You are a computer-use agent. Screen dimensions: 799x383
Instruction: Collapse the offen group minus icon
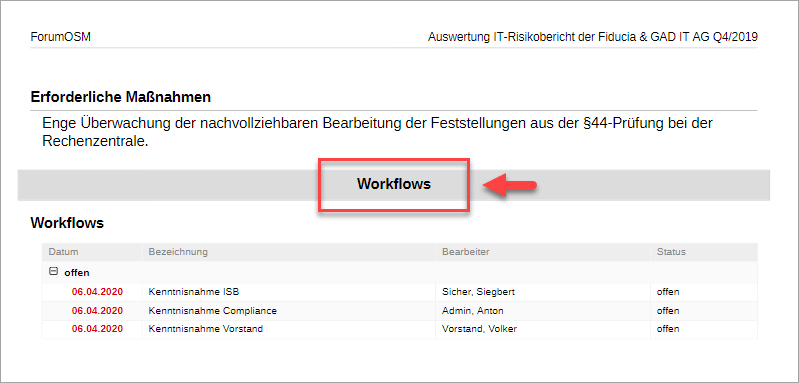pyautogui.click(x=53, y=272)
